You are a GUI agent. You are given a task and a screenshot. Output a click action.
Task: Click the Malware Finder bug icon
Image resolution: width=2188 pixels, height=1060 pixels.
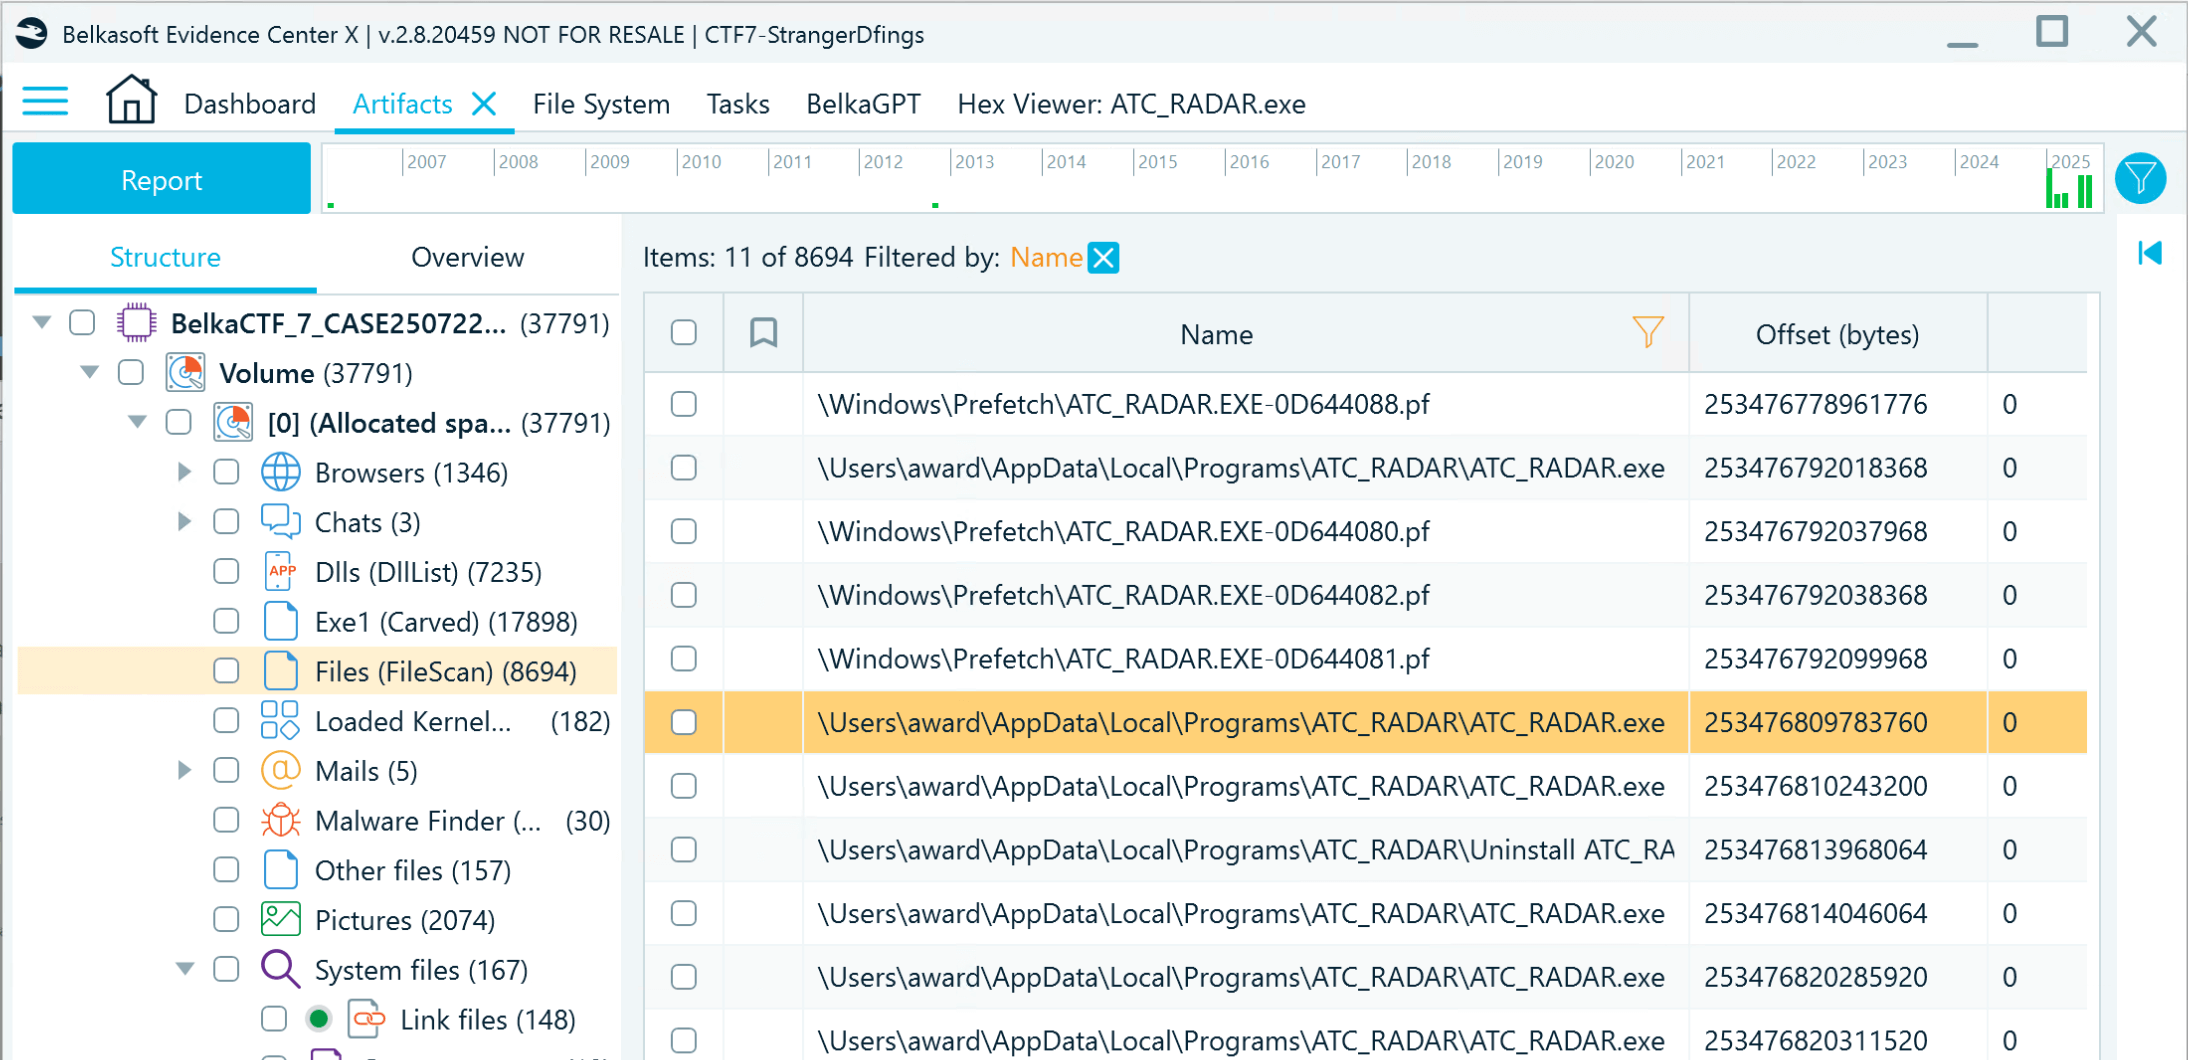pos(281,820)
